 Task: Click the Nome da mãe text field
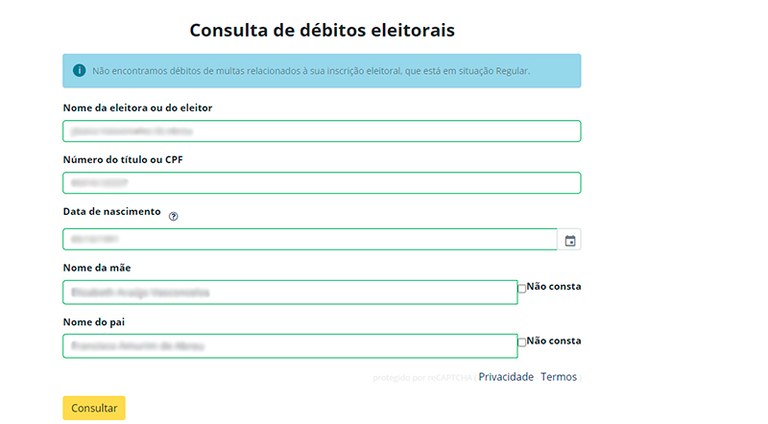[x=289, y=292]
